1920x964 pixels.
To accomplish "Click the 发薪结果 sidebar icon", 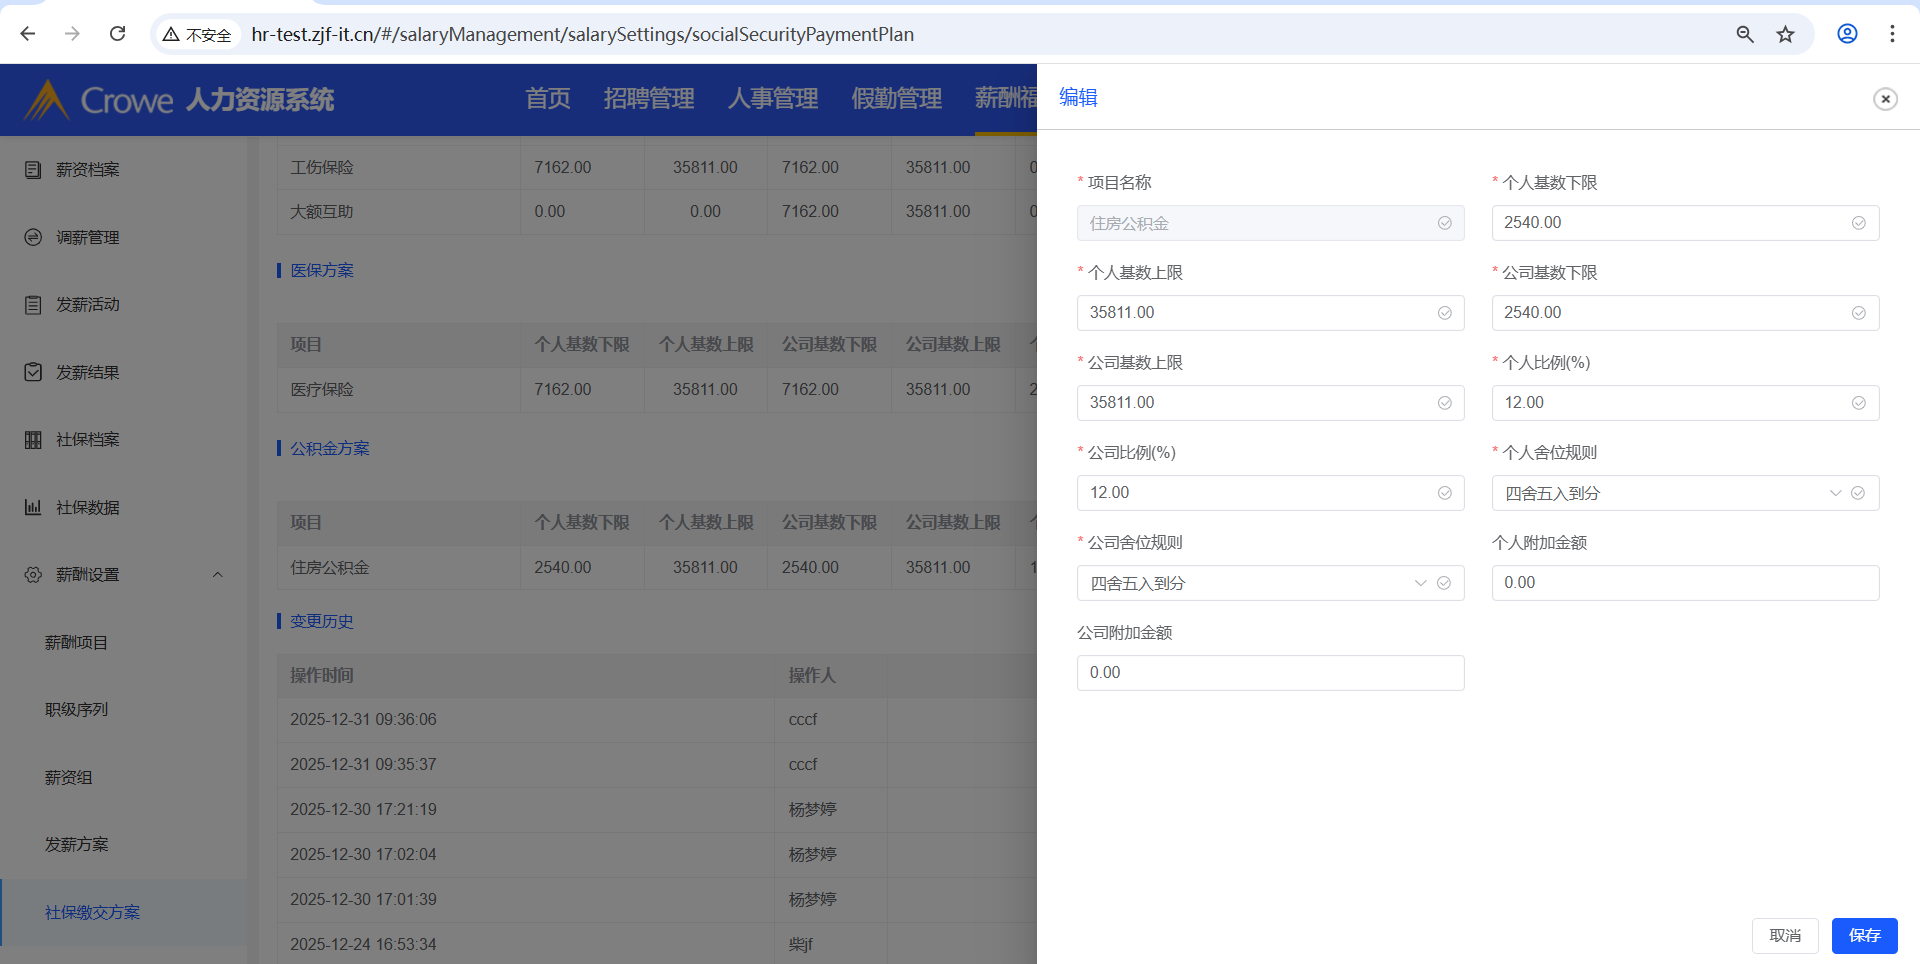I will click(x=33, y=372).
